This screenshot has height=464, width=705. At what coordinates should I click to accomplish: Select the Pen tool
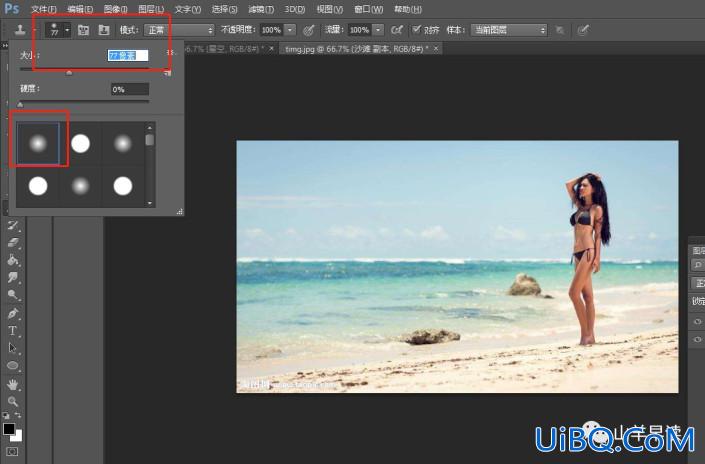[x=13, y=313]
